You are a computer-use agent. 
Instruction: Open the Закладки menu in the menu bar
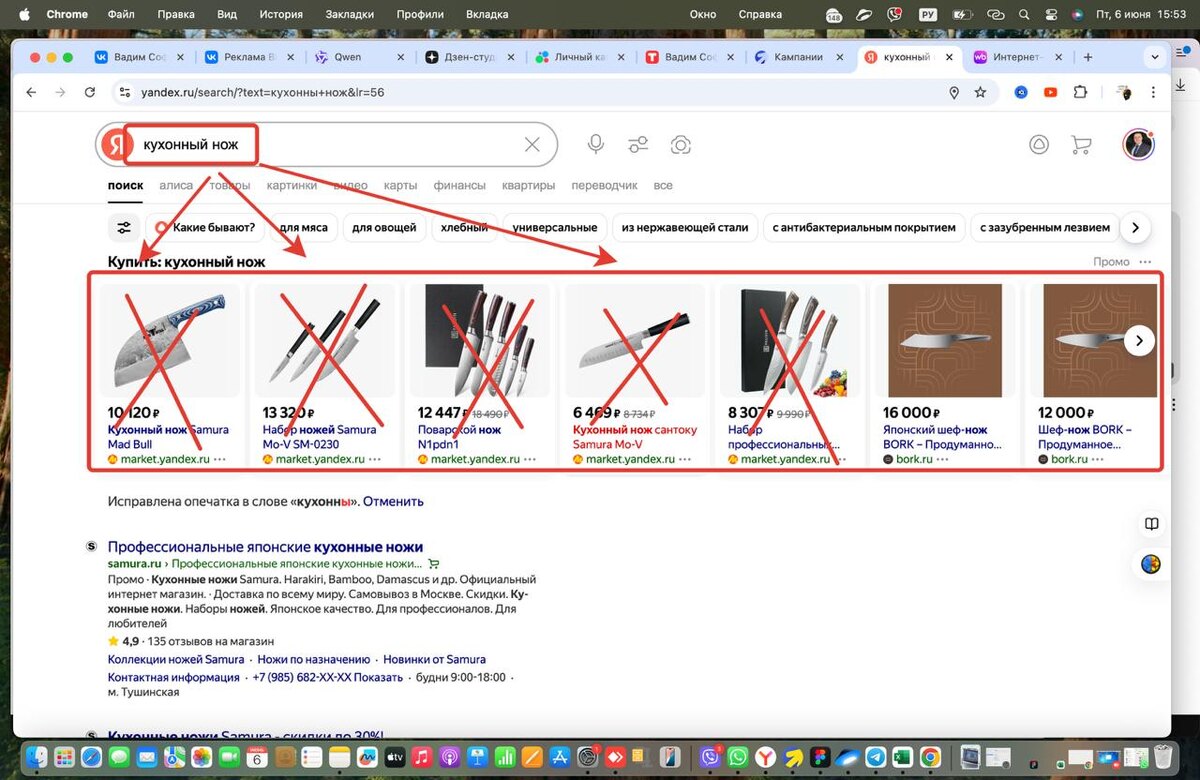(x=350, y=15)
